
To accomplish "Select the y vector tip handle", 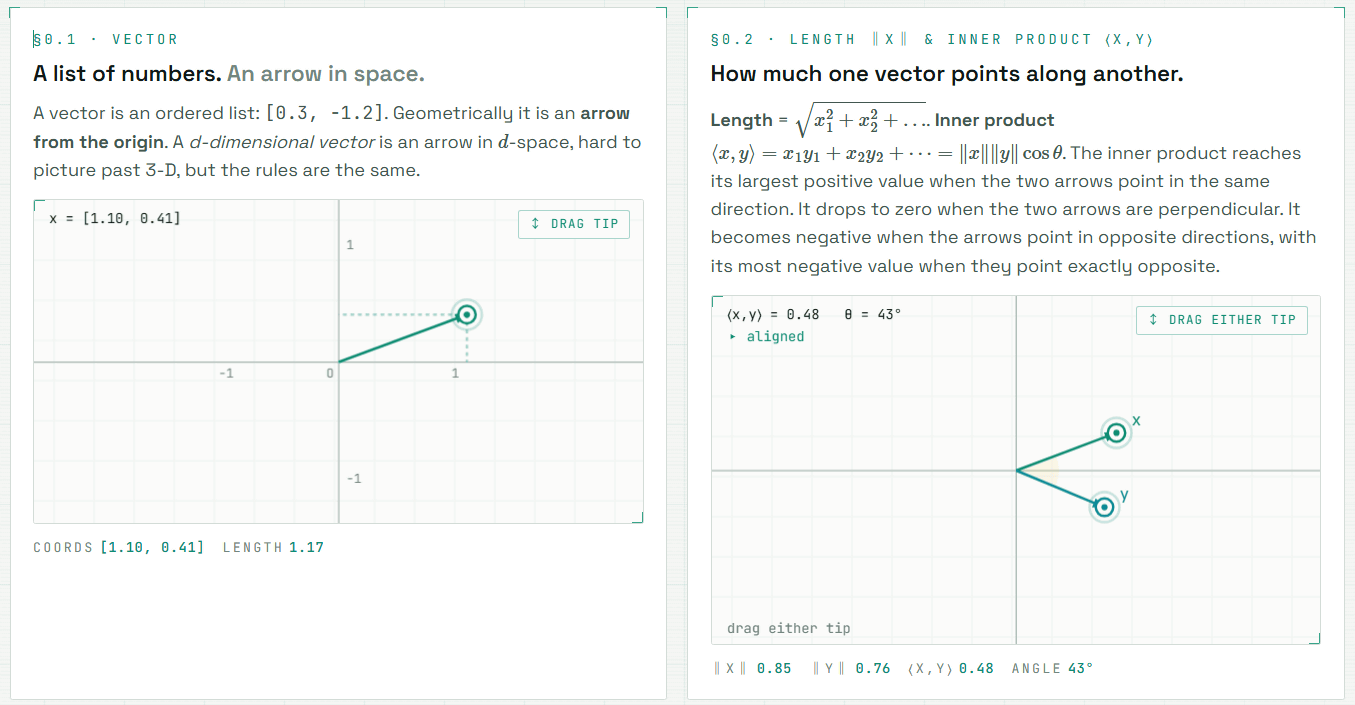I will pos(1104,508).
